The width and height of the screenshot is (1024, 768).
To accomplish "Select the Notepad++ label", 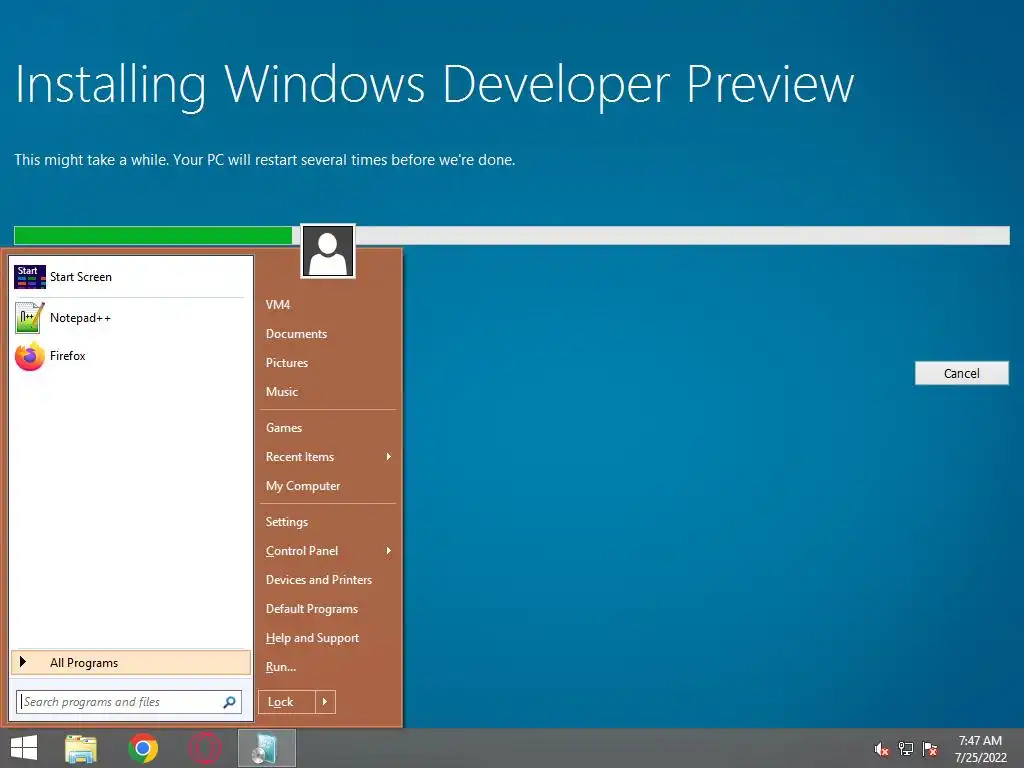I will [x=80, y=318].
